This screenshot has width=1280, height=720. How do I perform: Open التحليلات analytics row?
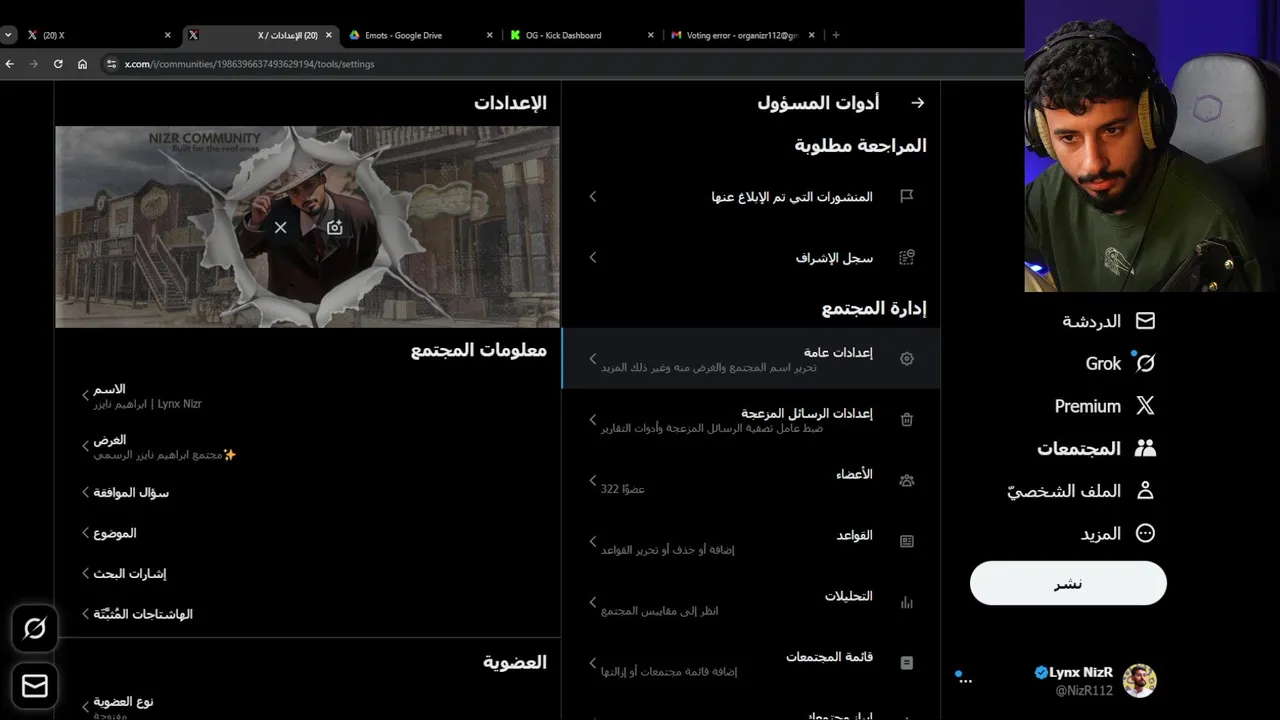[751, 603]
